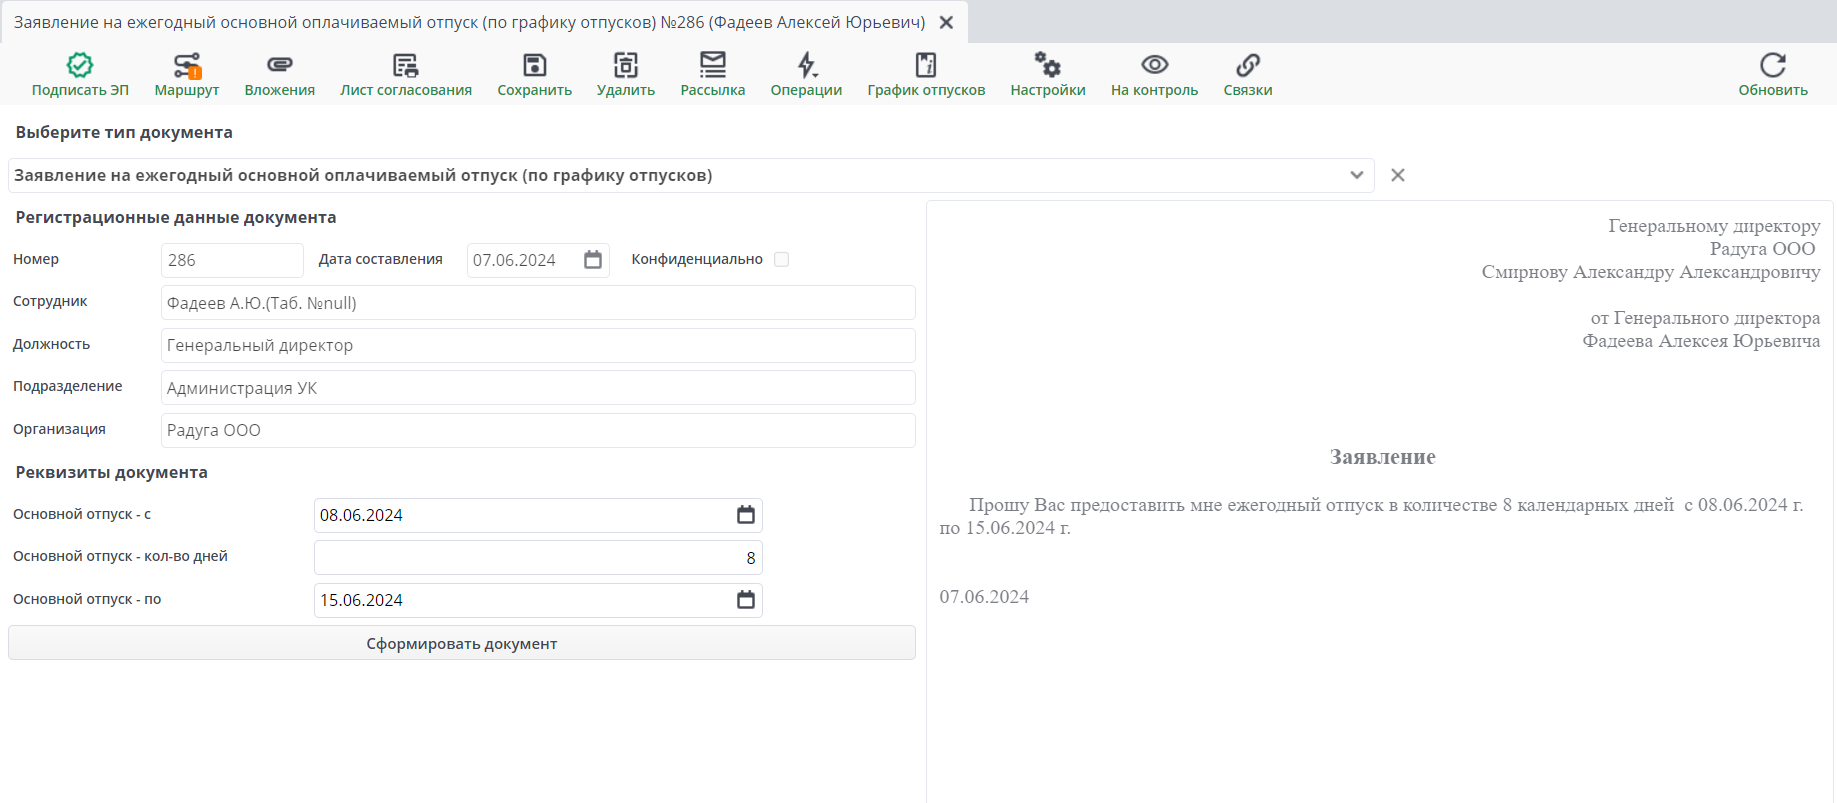
Task: Click the Должность field Генеральный директор
Action: (538, 345)
